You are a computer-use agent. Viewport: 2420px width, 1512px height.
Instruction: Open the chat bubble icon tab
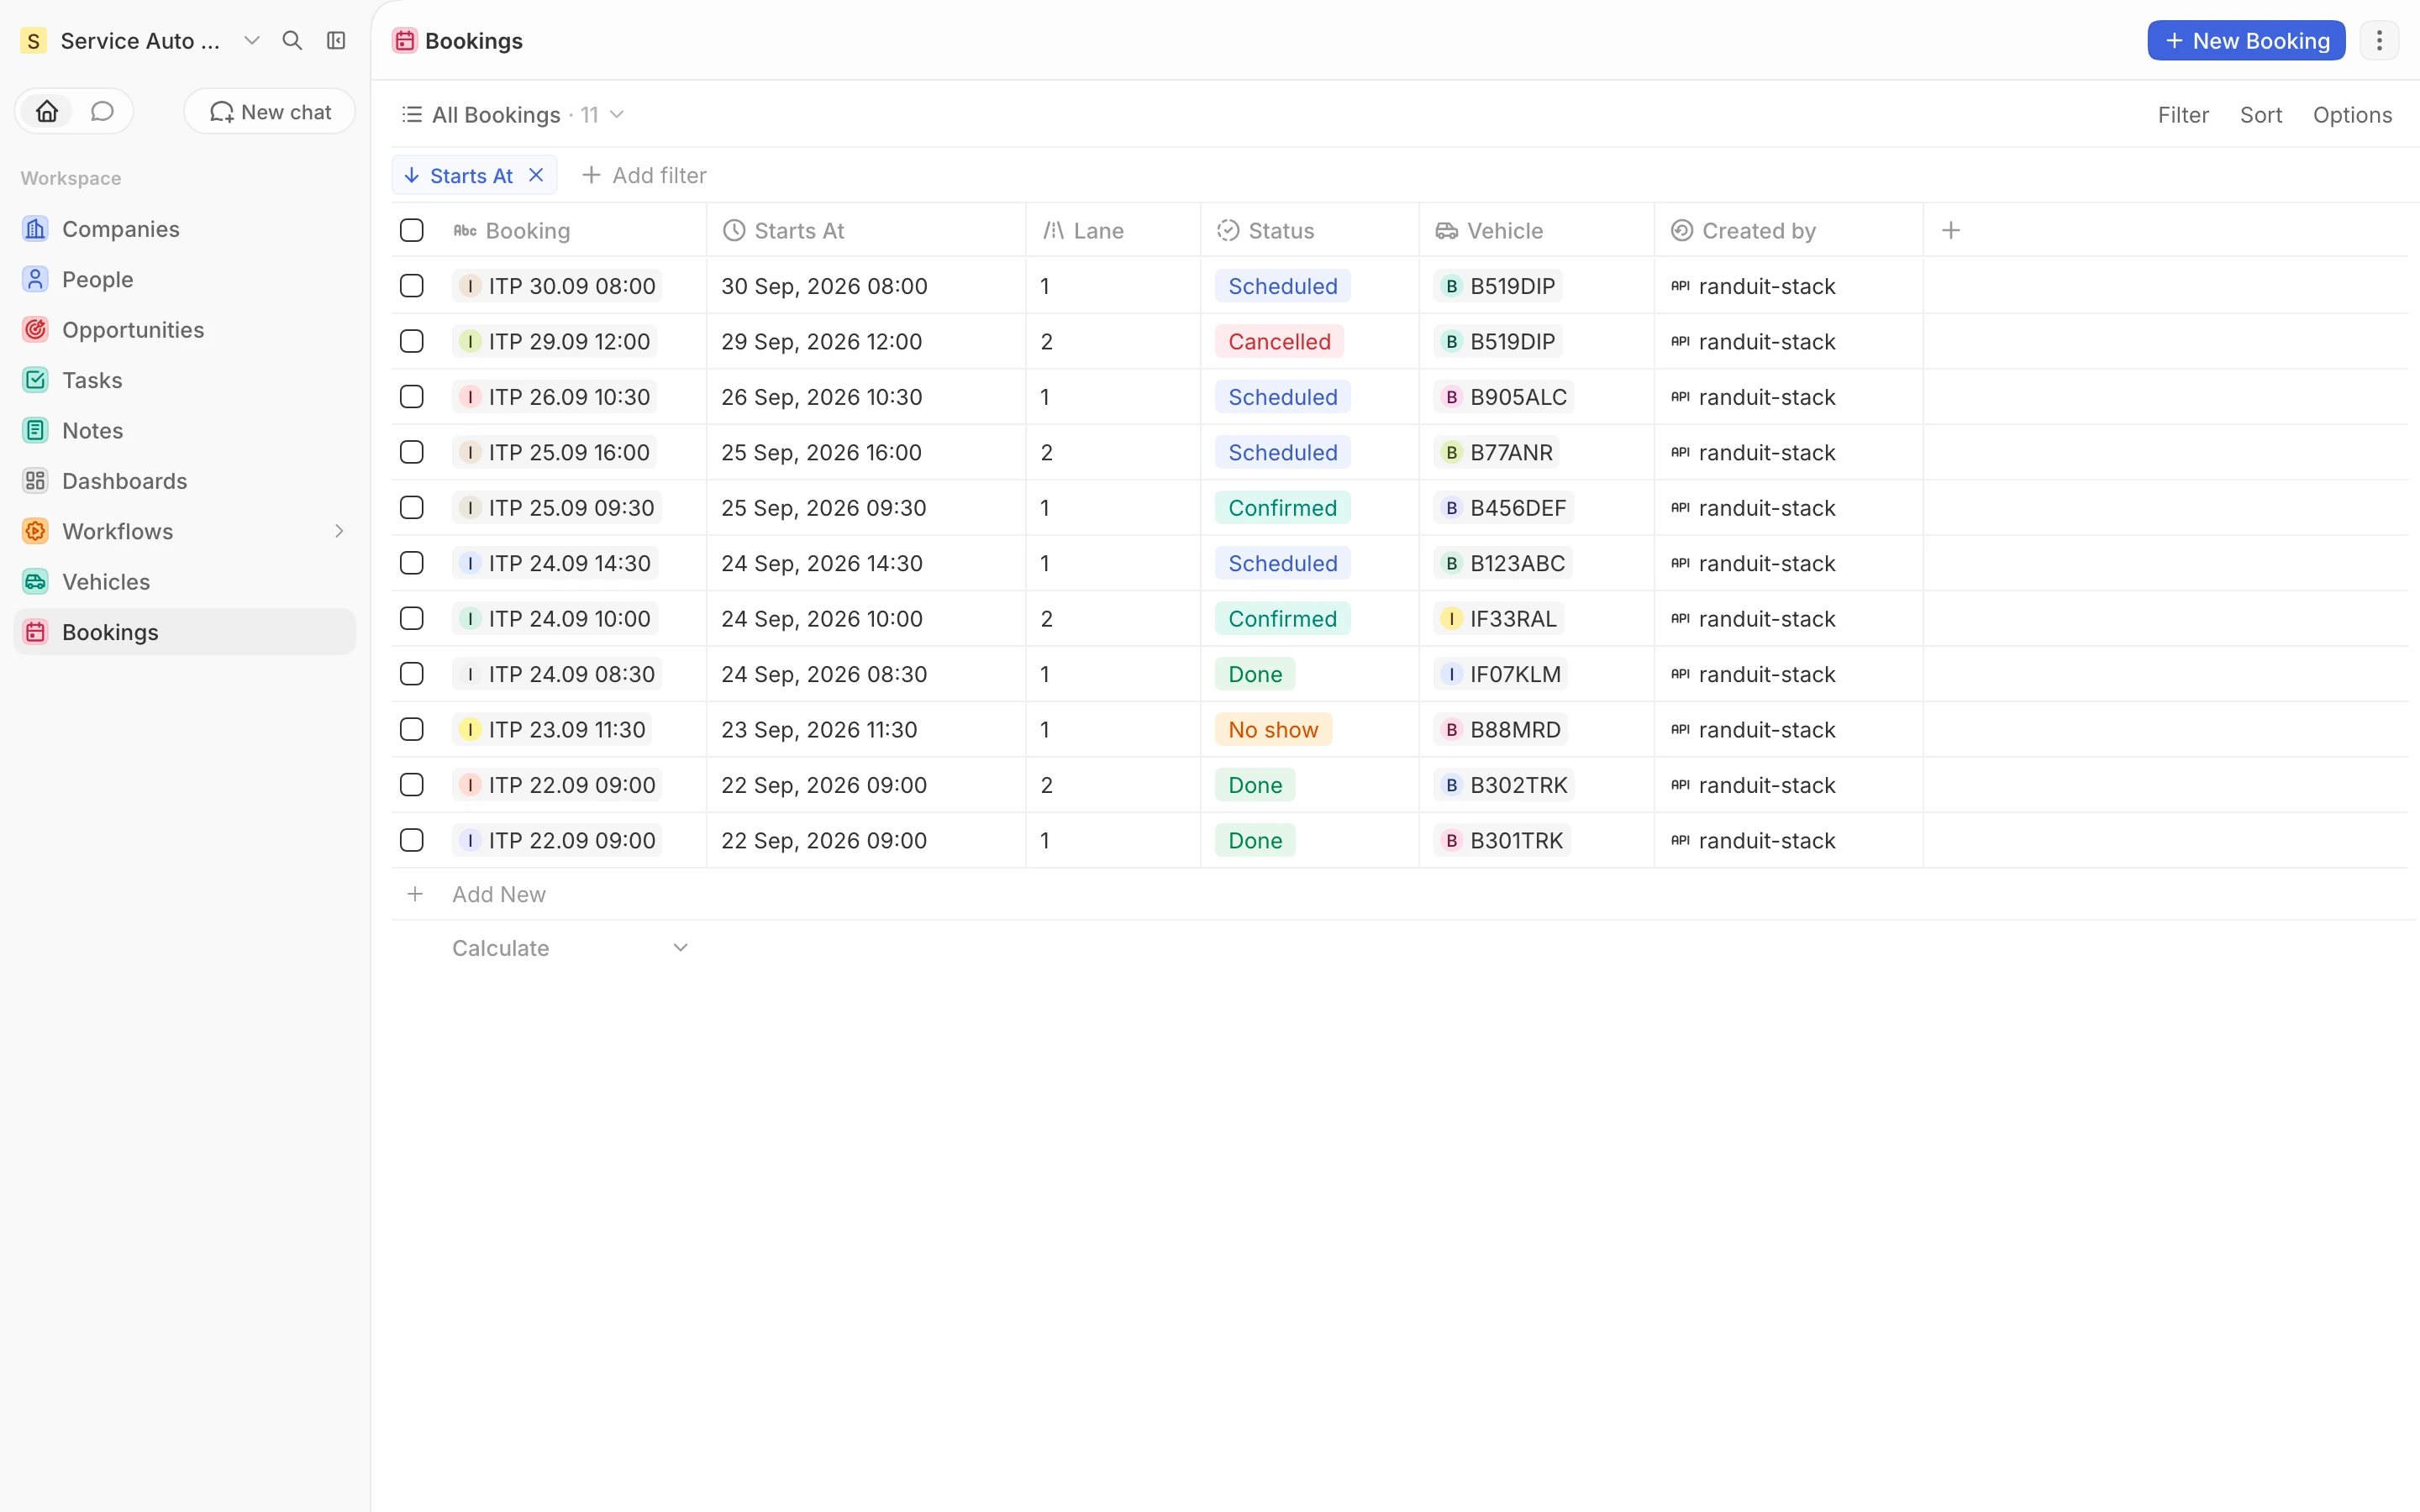point(102,111)
